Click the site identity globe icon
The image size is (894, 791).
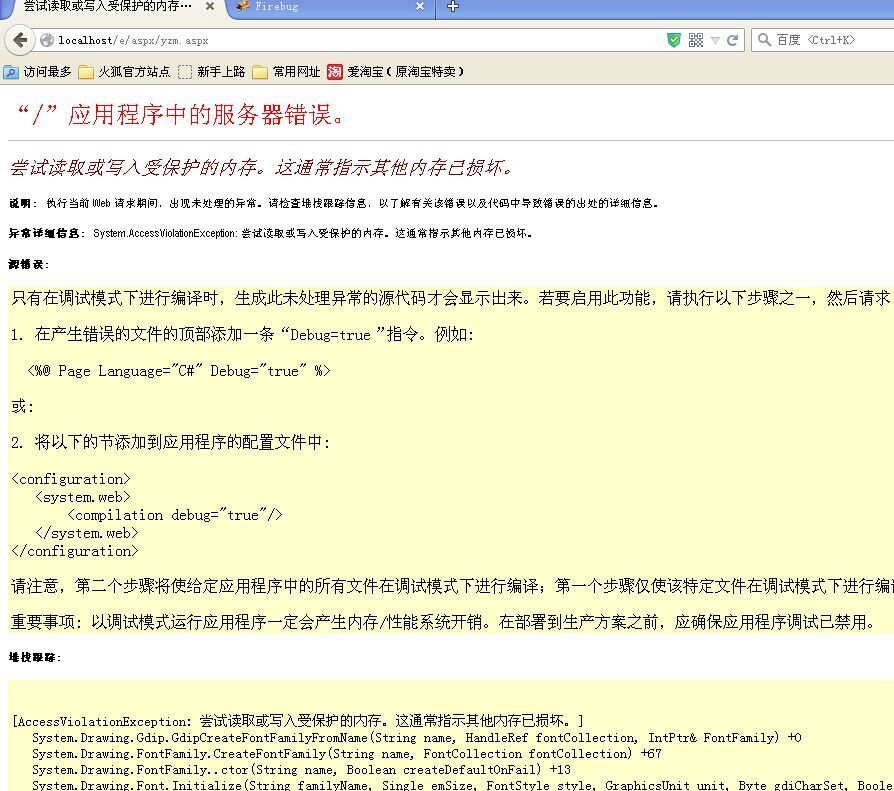[47, 40]
